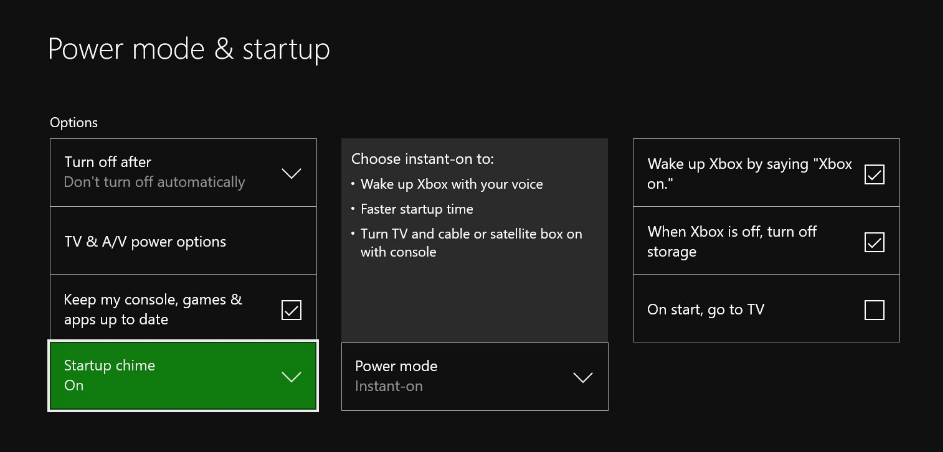
Task: Select the "Keep my console, games & apps" label
Action: [153, 309]
